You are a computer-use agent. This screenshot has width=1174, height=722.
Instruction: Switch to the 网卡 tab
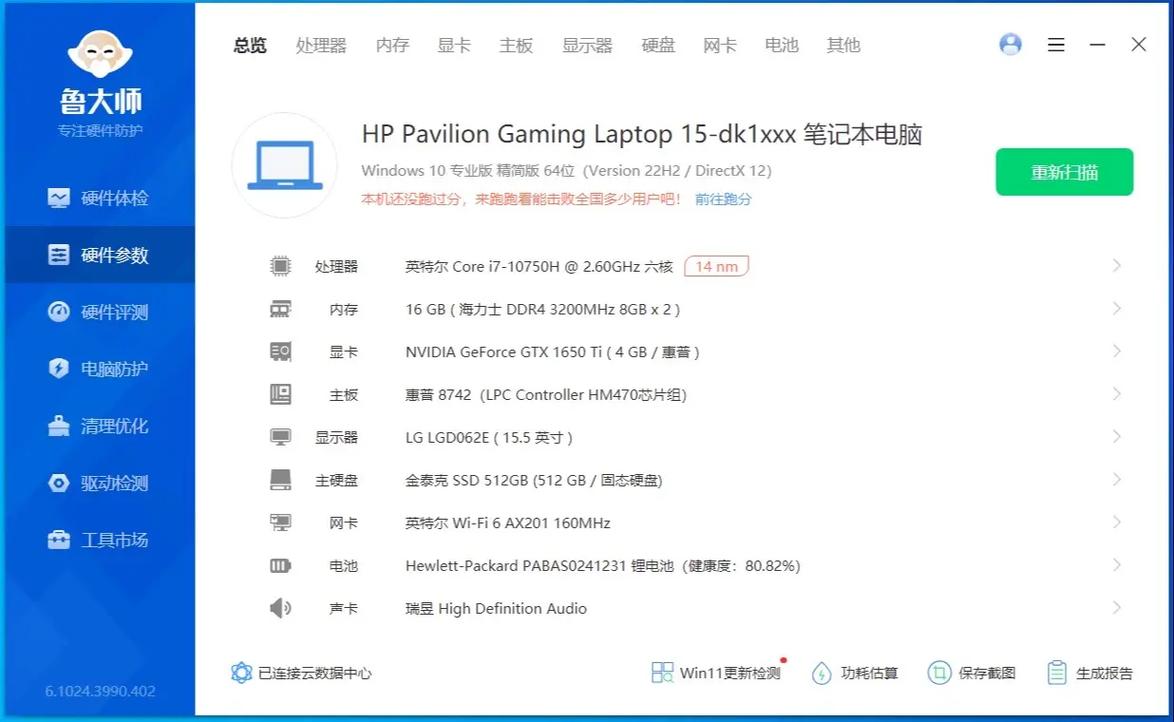pos(720,45)
